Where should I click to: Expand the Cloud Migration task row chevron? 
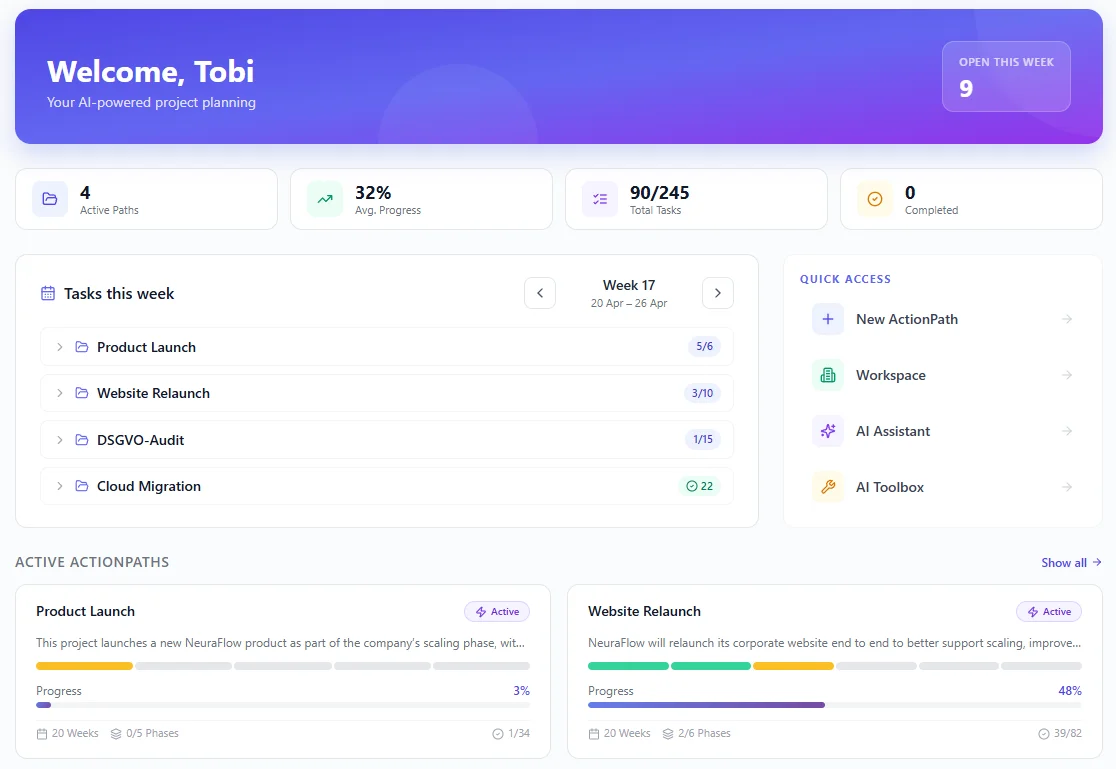pyautogui.click(x=60, y=486)
